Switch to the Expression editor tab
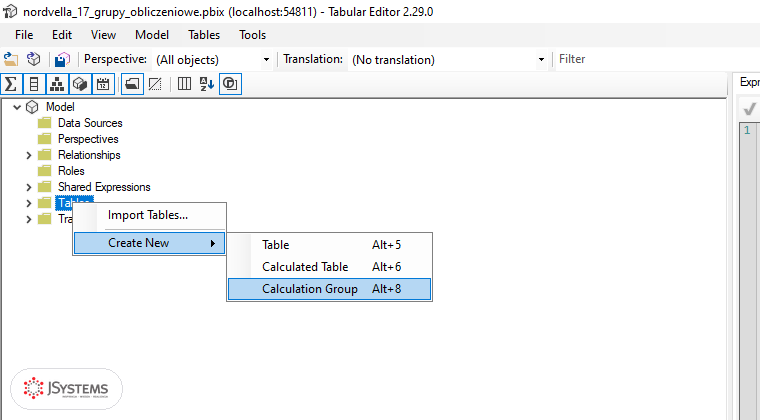Viewport: 760px width, 420px height. tap(749, 82)
